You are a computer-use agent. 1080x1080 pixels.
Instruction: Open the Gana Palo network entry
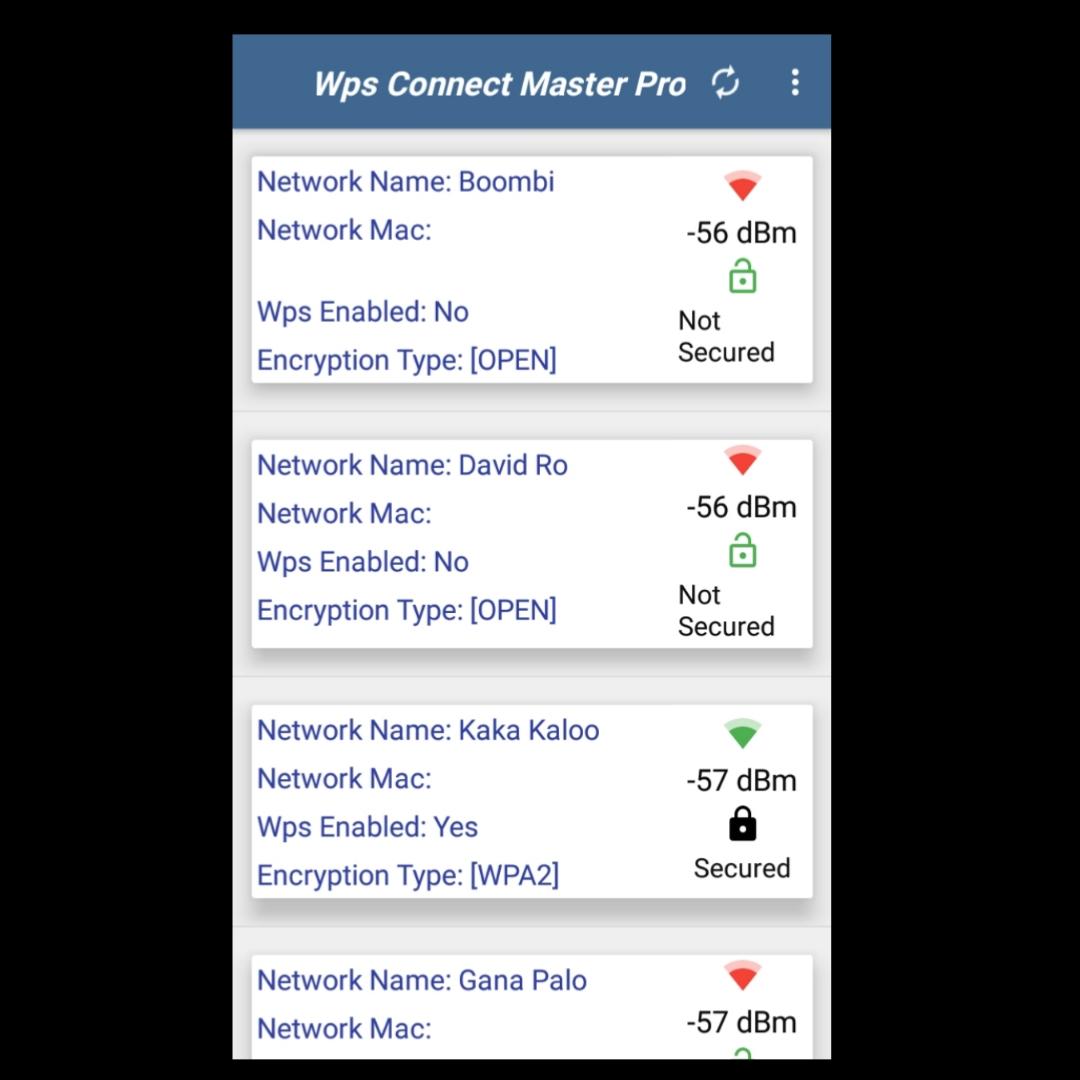click(x=532, y=1007)
